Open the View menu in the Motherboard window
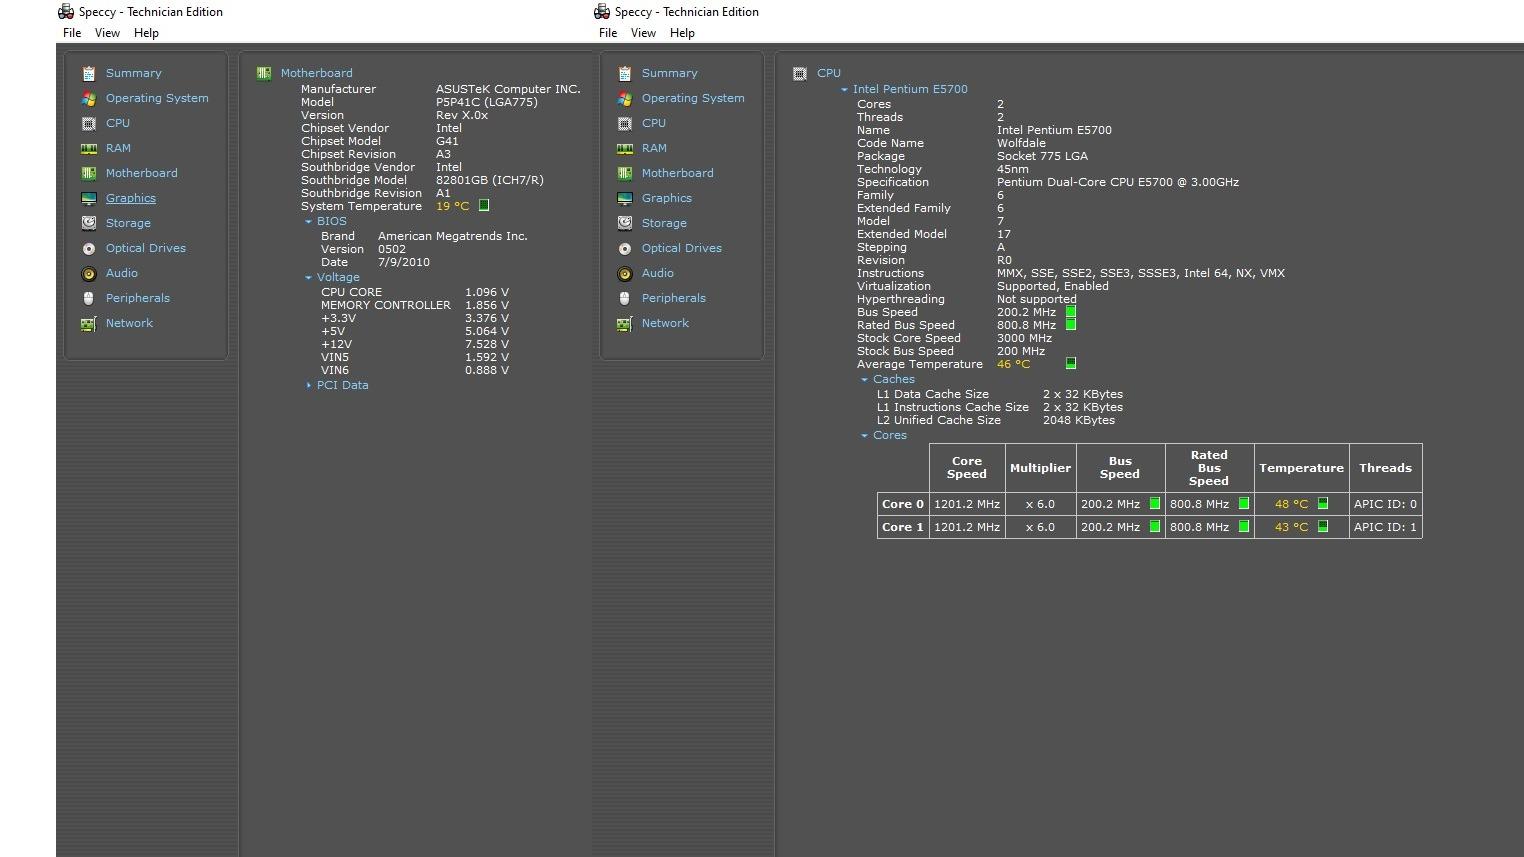 pos(107,33)
